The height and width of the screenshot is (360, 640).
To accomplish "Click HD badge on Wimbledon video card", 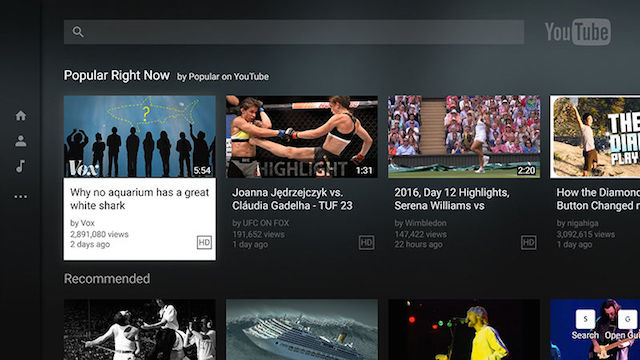I will click(x=529, y=242).
